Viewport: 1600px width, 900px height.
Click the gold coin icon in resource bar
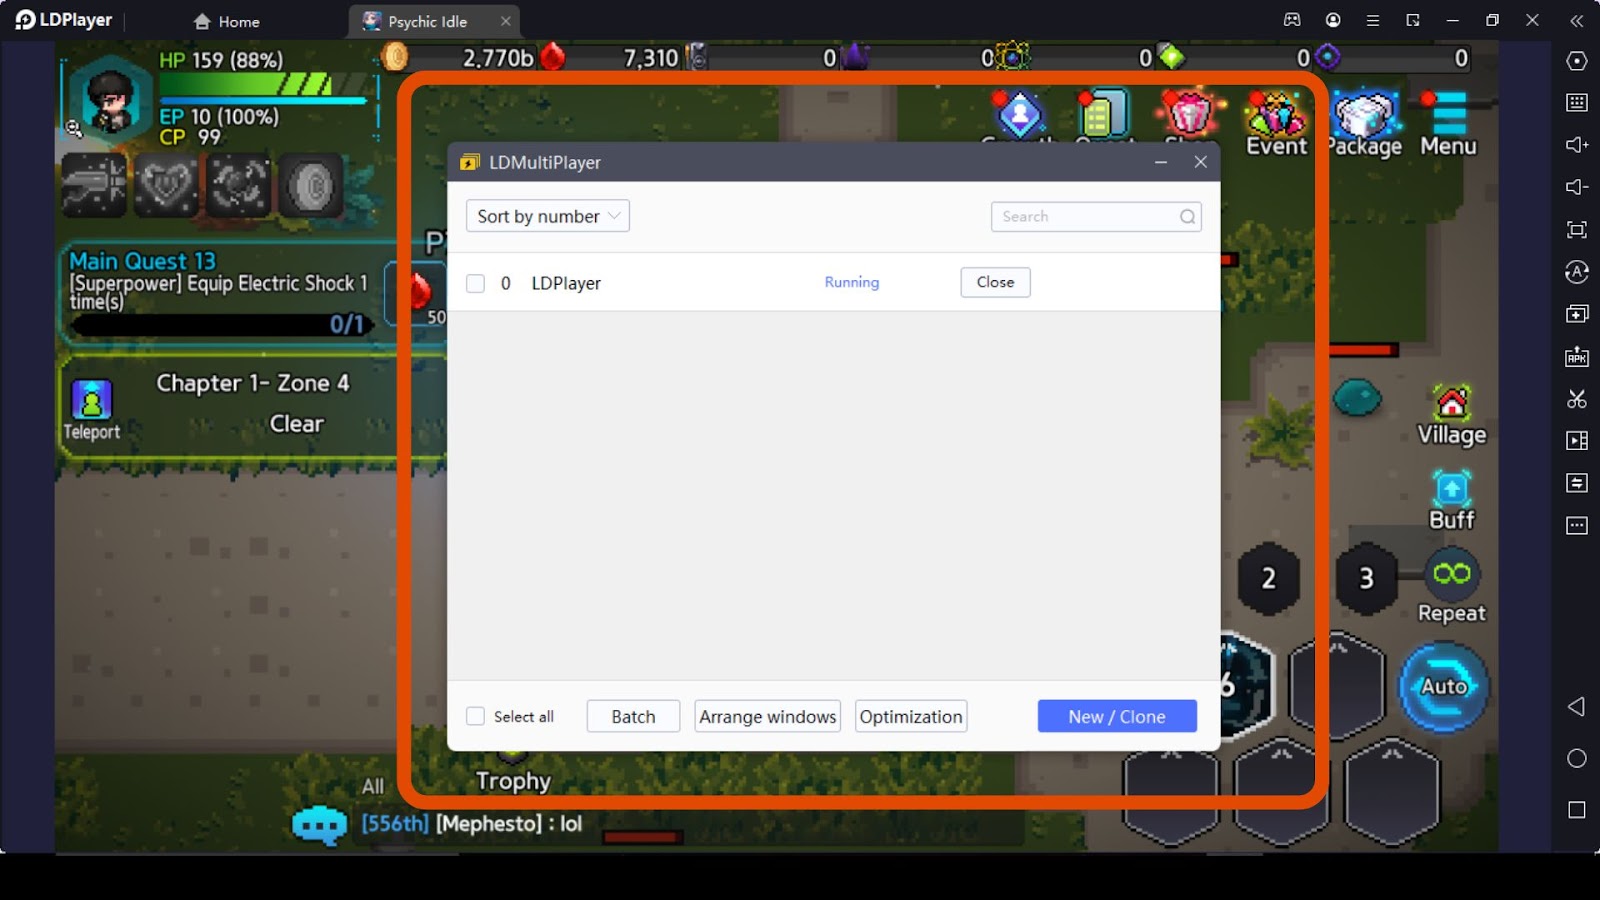coord(396,57)
